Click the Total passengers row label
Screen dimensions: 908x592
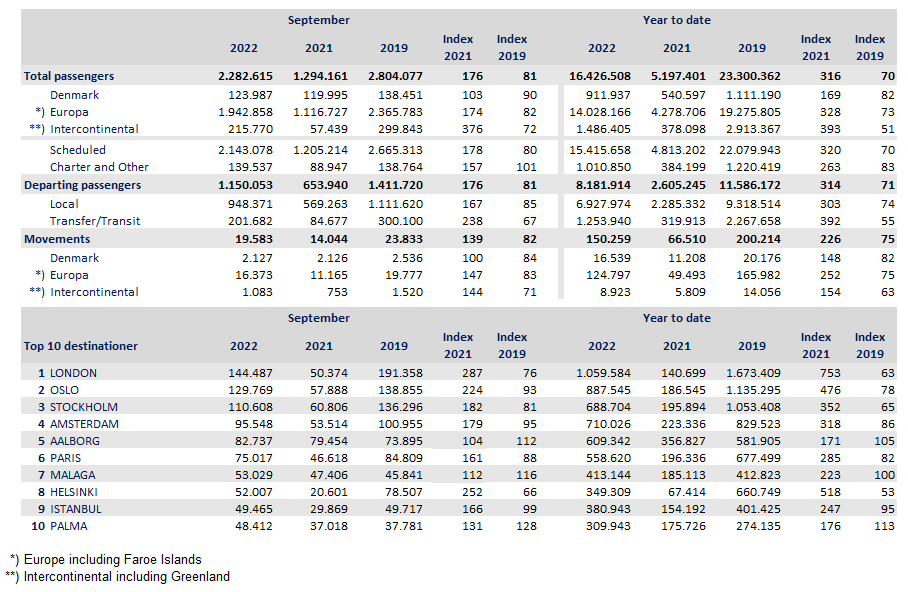pyautogui.click(x=69, y=76)
